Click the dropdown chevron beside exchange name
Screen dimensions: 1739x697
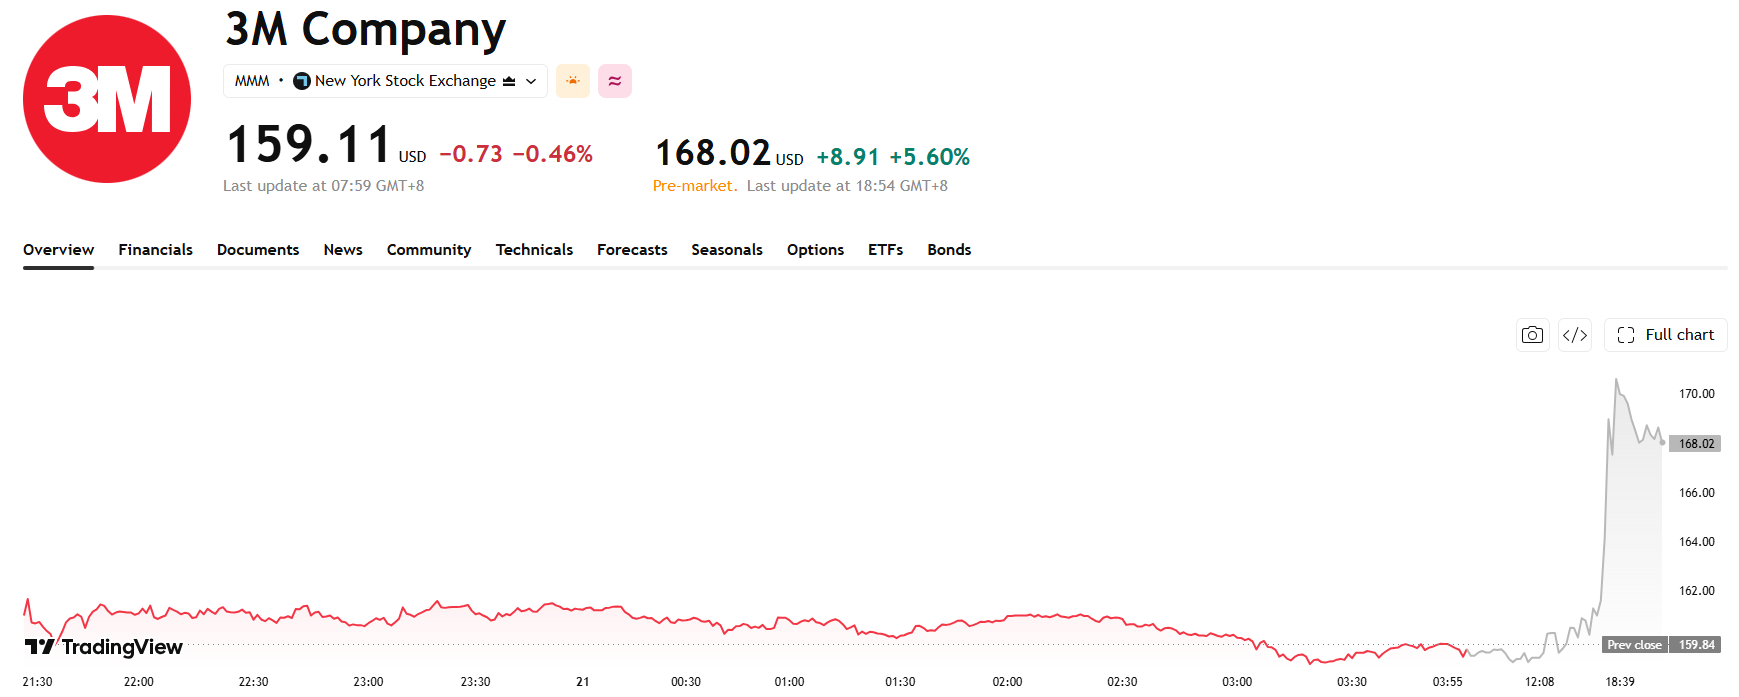531,81
